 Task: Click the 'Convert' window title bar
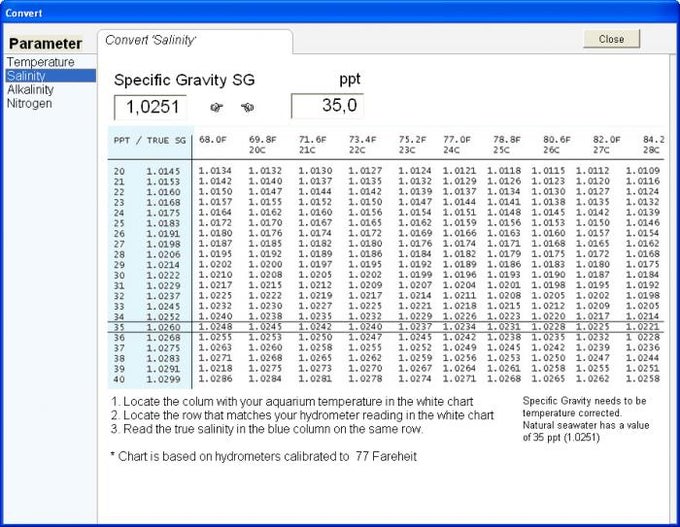[340, 13]
